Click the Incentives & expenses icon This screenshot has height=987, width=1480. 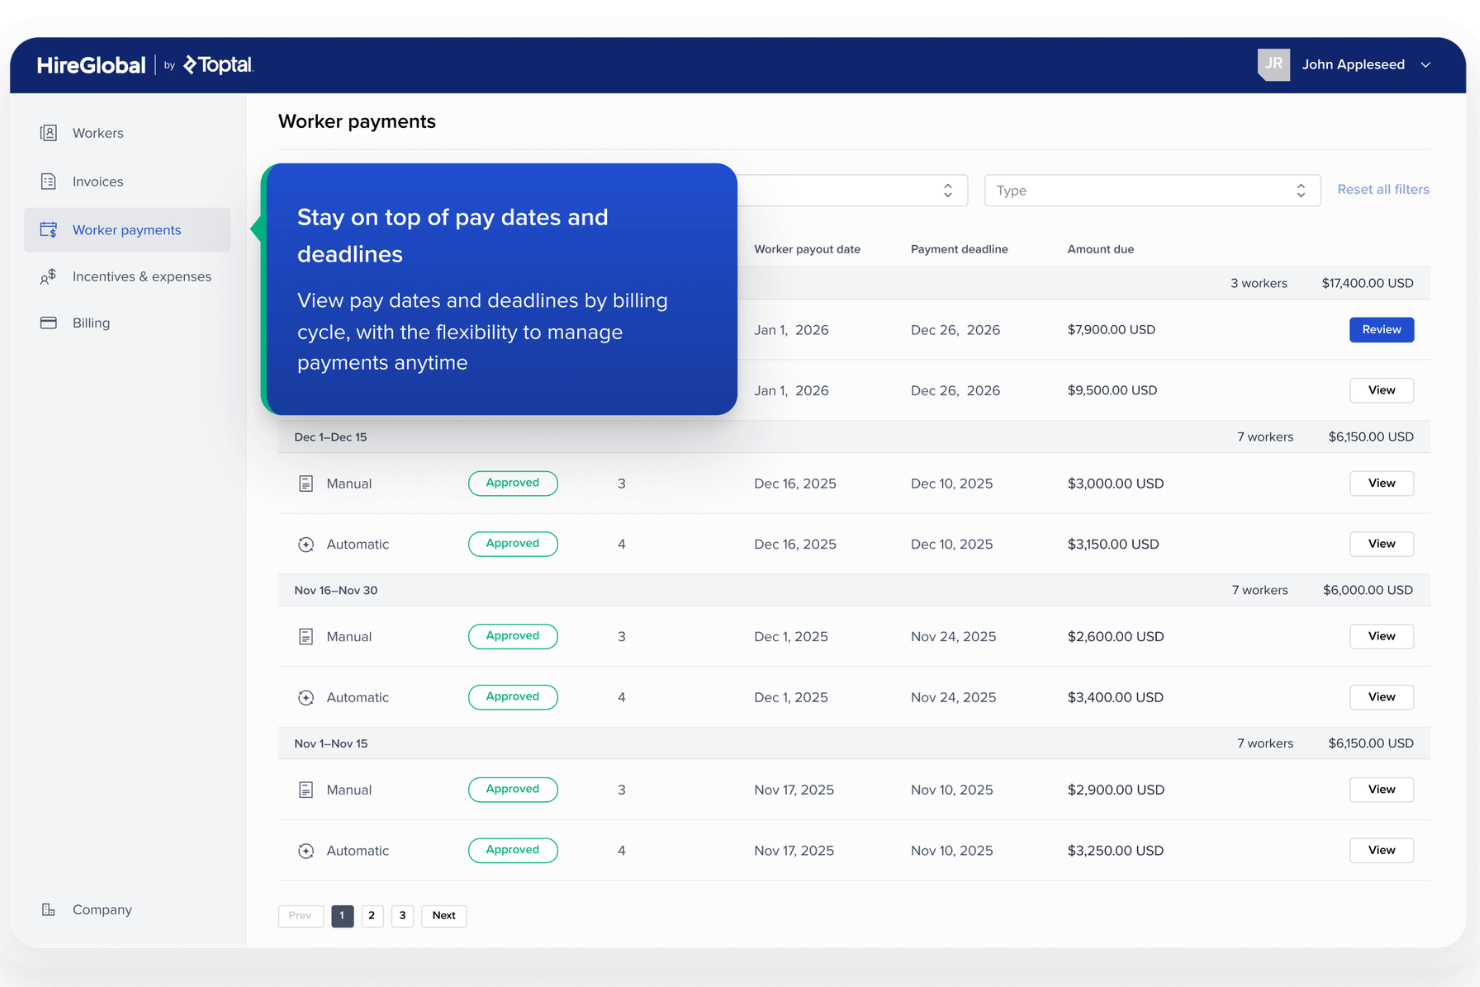[48, 277]
